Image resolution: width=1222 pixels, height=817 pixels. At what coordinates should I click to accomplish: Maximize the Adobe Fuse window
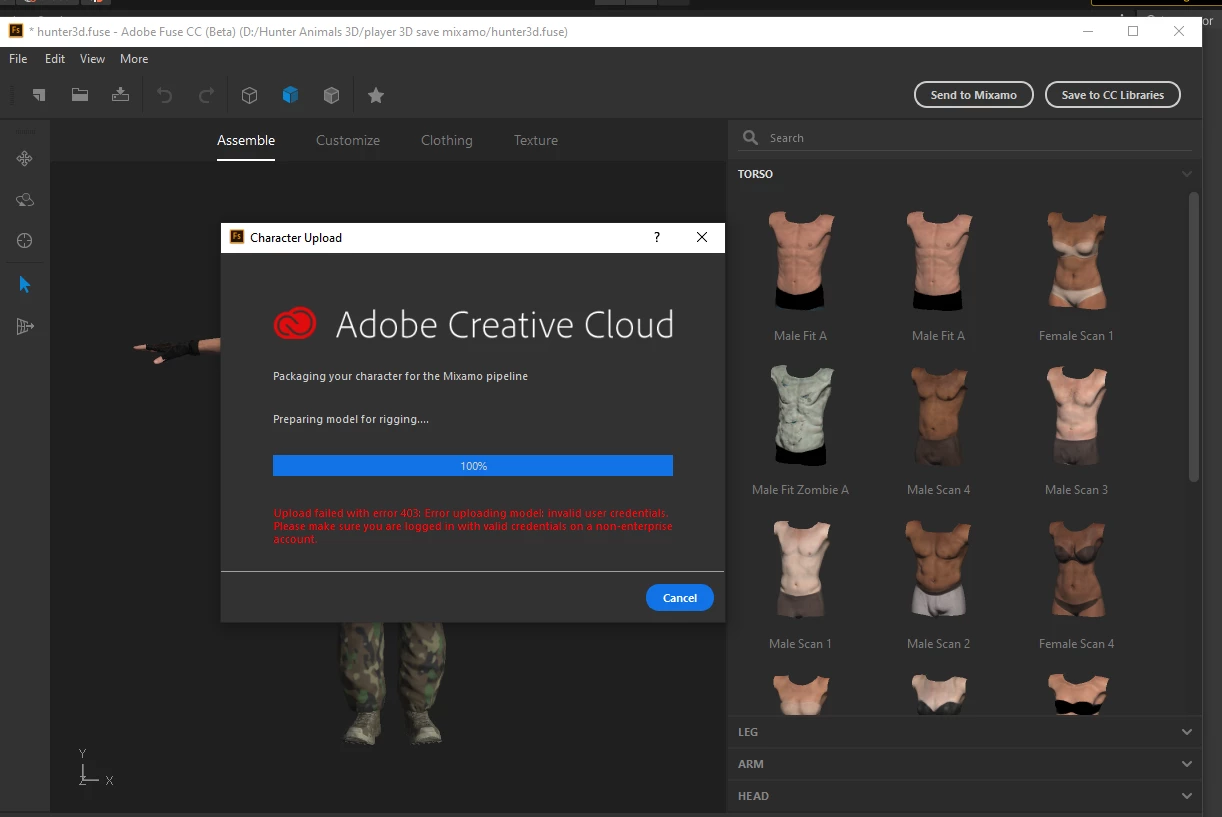[x=1133, y=31]
